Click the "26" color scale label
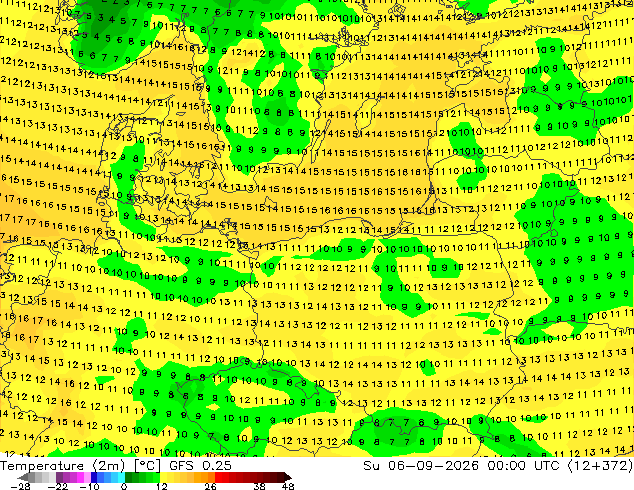Viewport: 634px width, 490px height. point(210,486)
